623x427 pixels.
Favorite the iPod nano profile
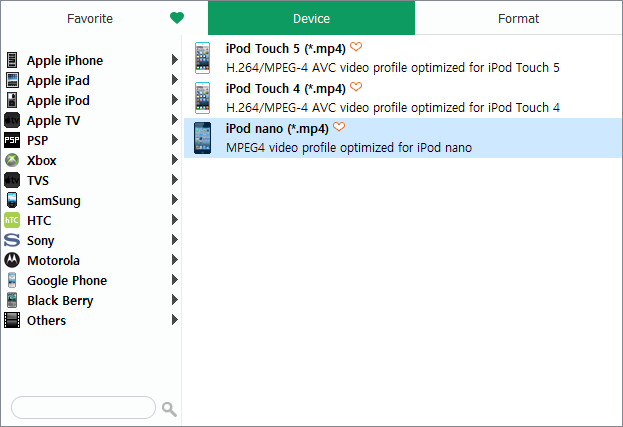coord(339,127)
